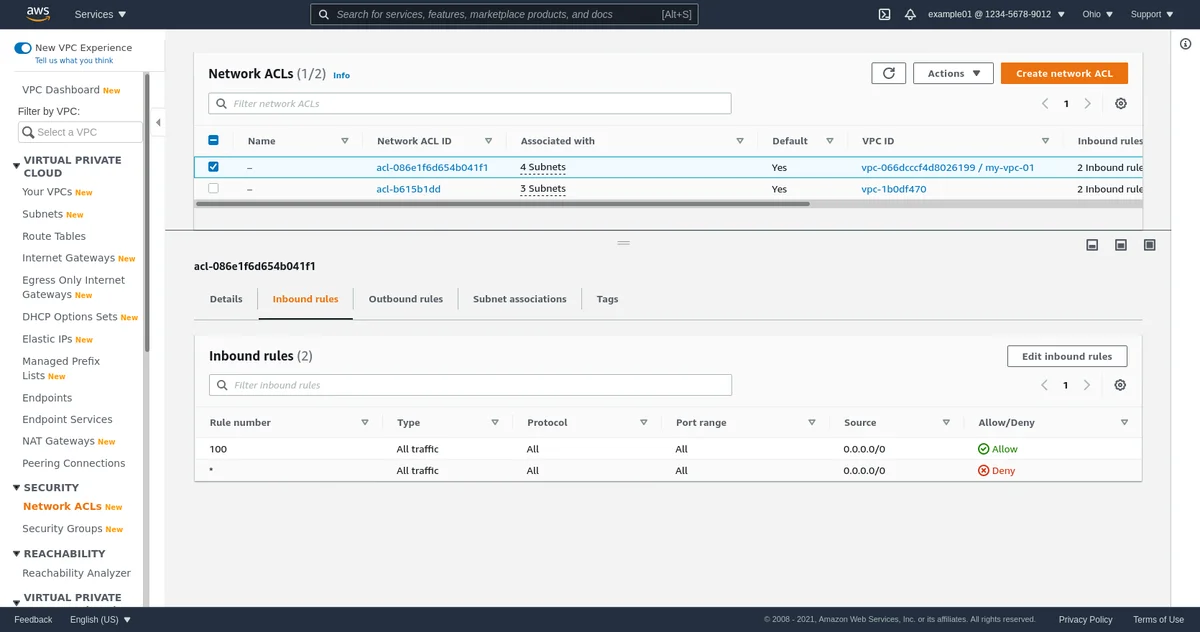Image resolution: width=1200 pixels, height=632 pixels.
Task: Open the notifications bell
Action: 910,14
